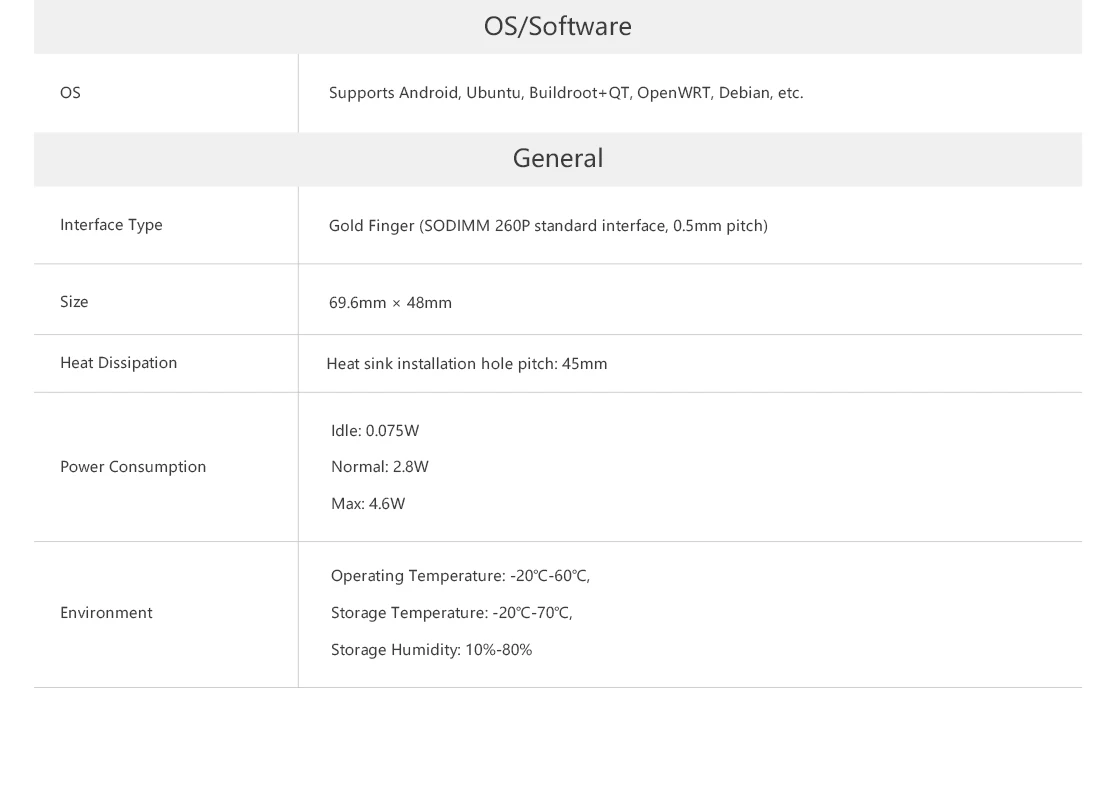Click the General section header
The height and width of the screenshot is (798, 1118).
[x=558, y=158]
